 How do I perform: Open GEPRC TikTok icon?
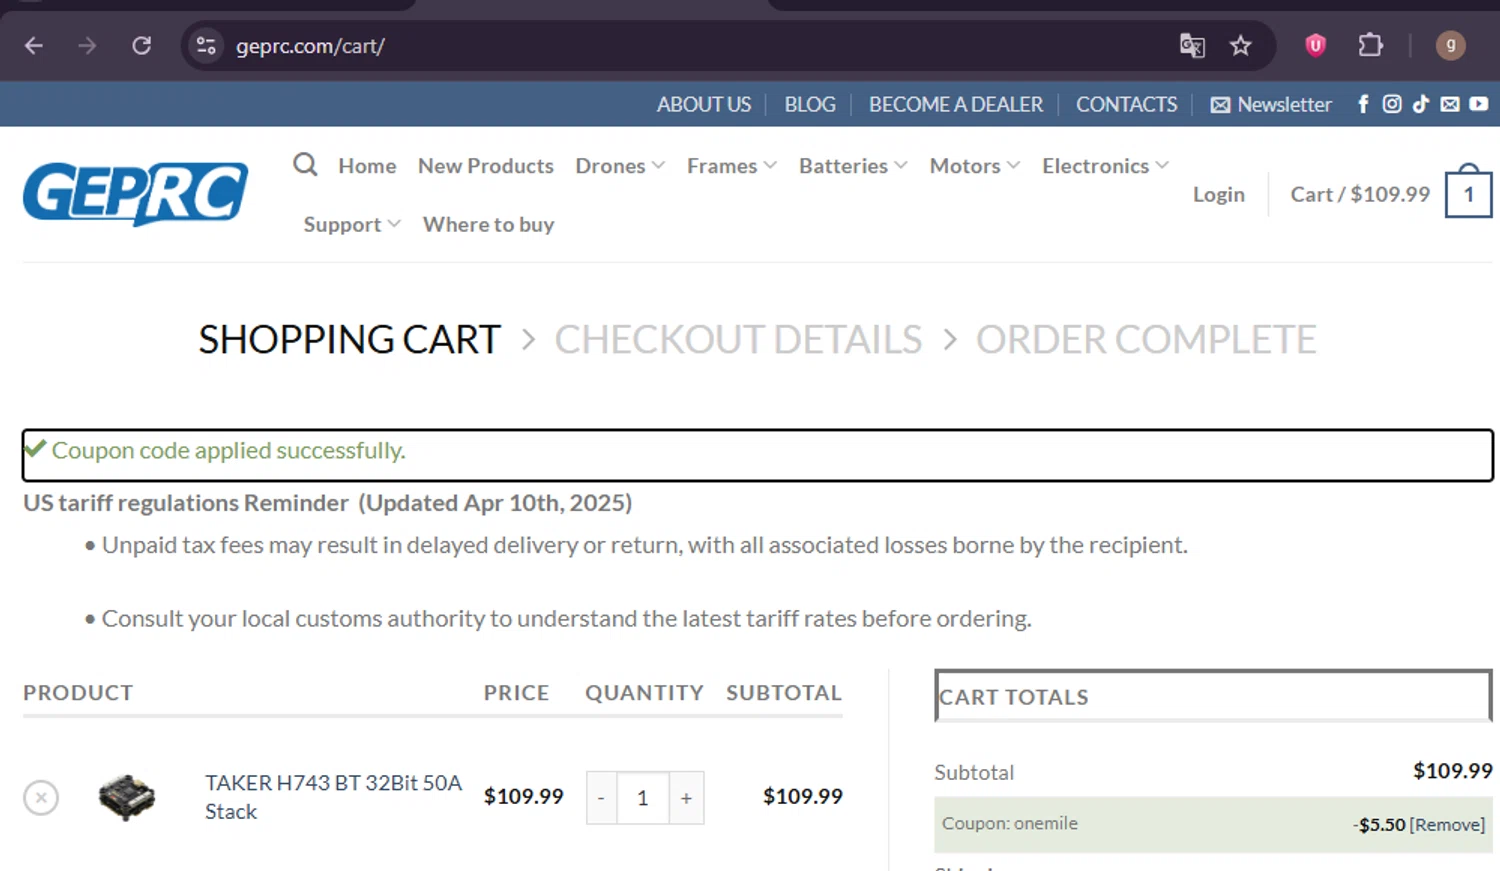(1421, 104)
